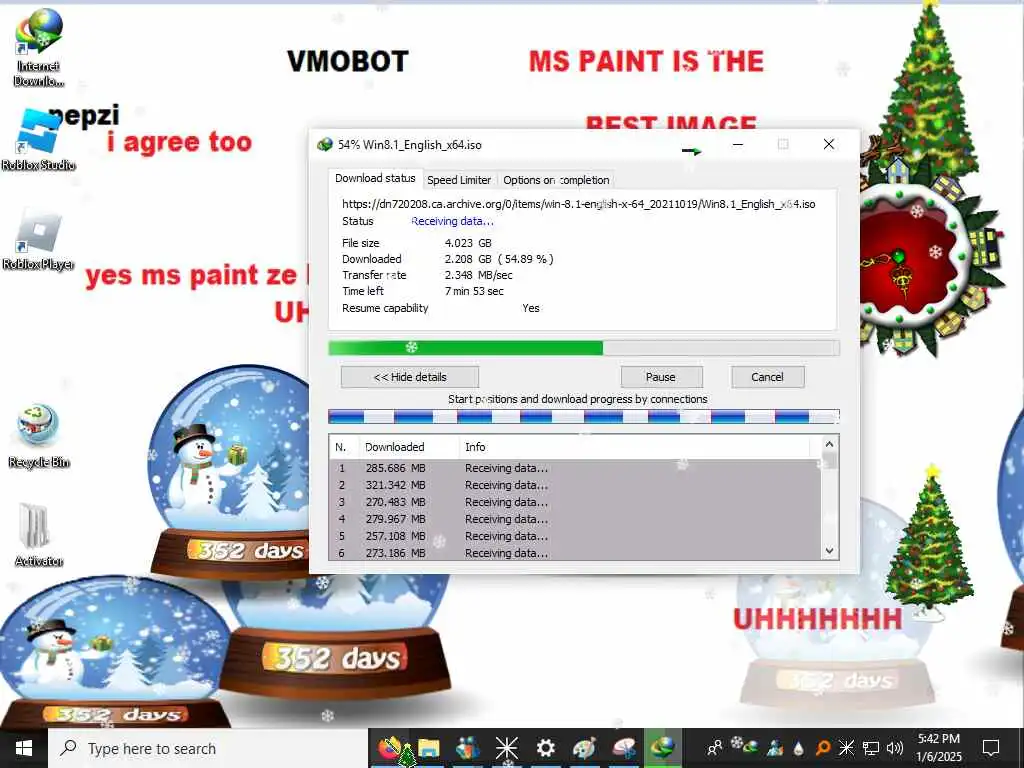This screenshot has width=1024, height=768.
Task: Click the Type here to search box
Action: pos(208,748)
